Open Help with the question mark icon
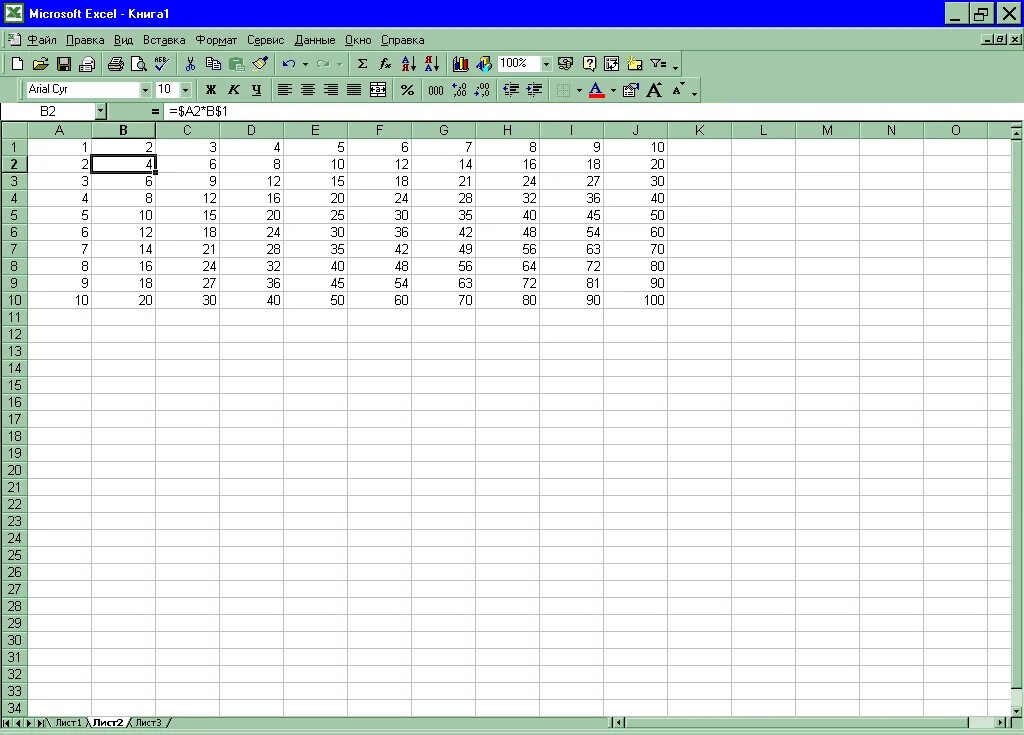The width and height of the screenshot is (1024, 735). pos(589,64)
